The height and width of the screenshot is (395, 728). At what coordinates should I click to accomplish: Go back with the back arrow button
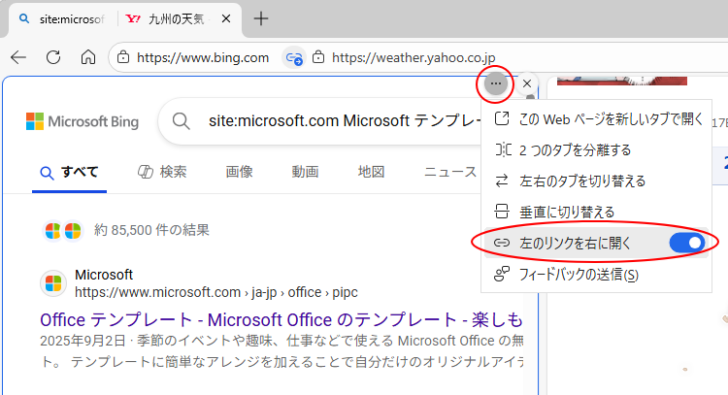click(x=19, y=58)
